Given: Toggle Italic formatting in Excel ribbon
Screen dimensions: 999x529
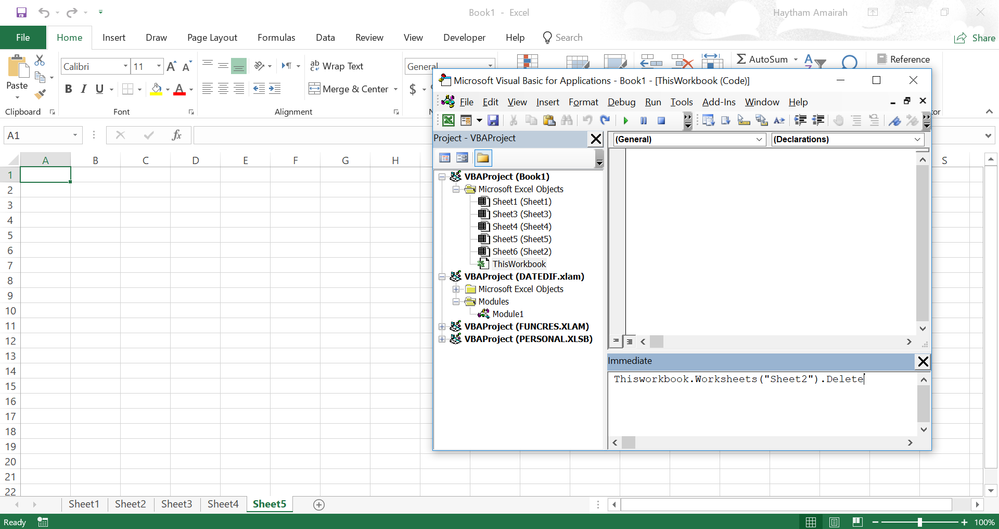Looking at the screenshot, I should (x=83, y=89).
